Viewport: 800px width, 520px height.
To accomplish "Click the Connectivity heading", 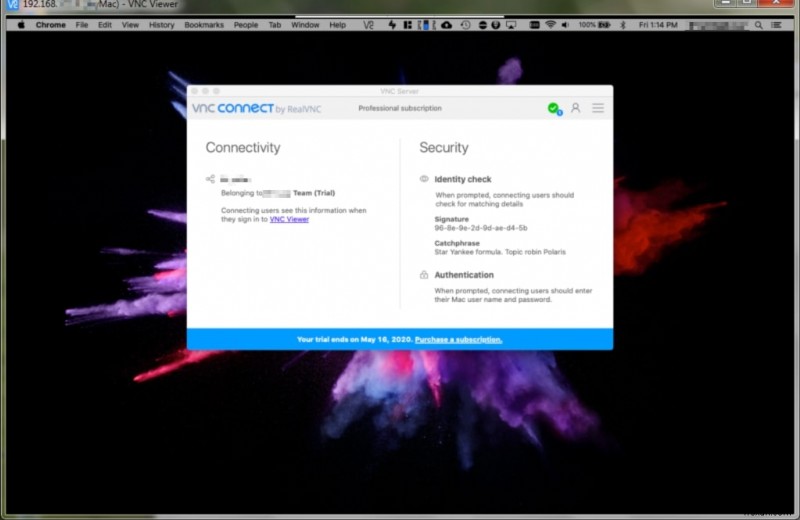I will [243, 147].
